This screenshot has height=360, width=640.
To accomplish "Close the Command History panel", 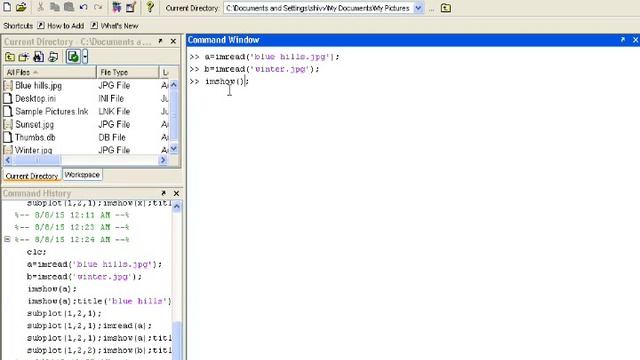I will [176, 193].
